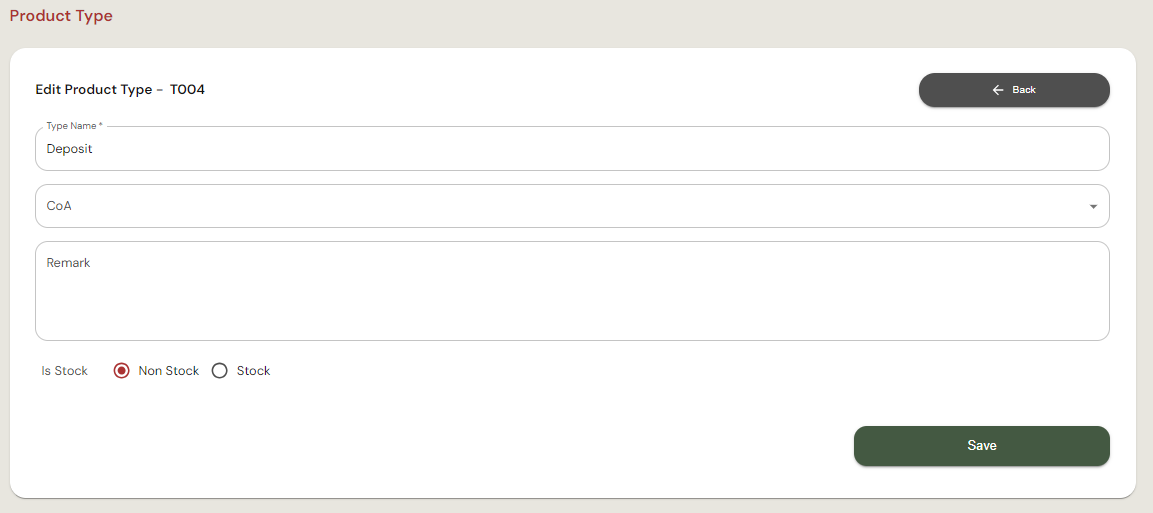Open the CoA combo box field
The image size is (1153, 513).
(x=560, y=206)
